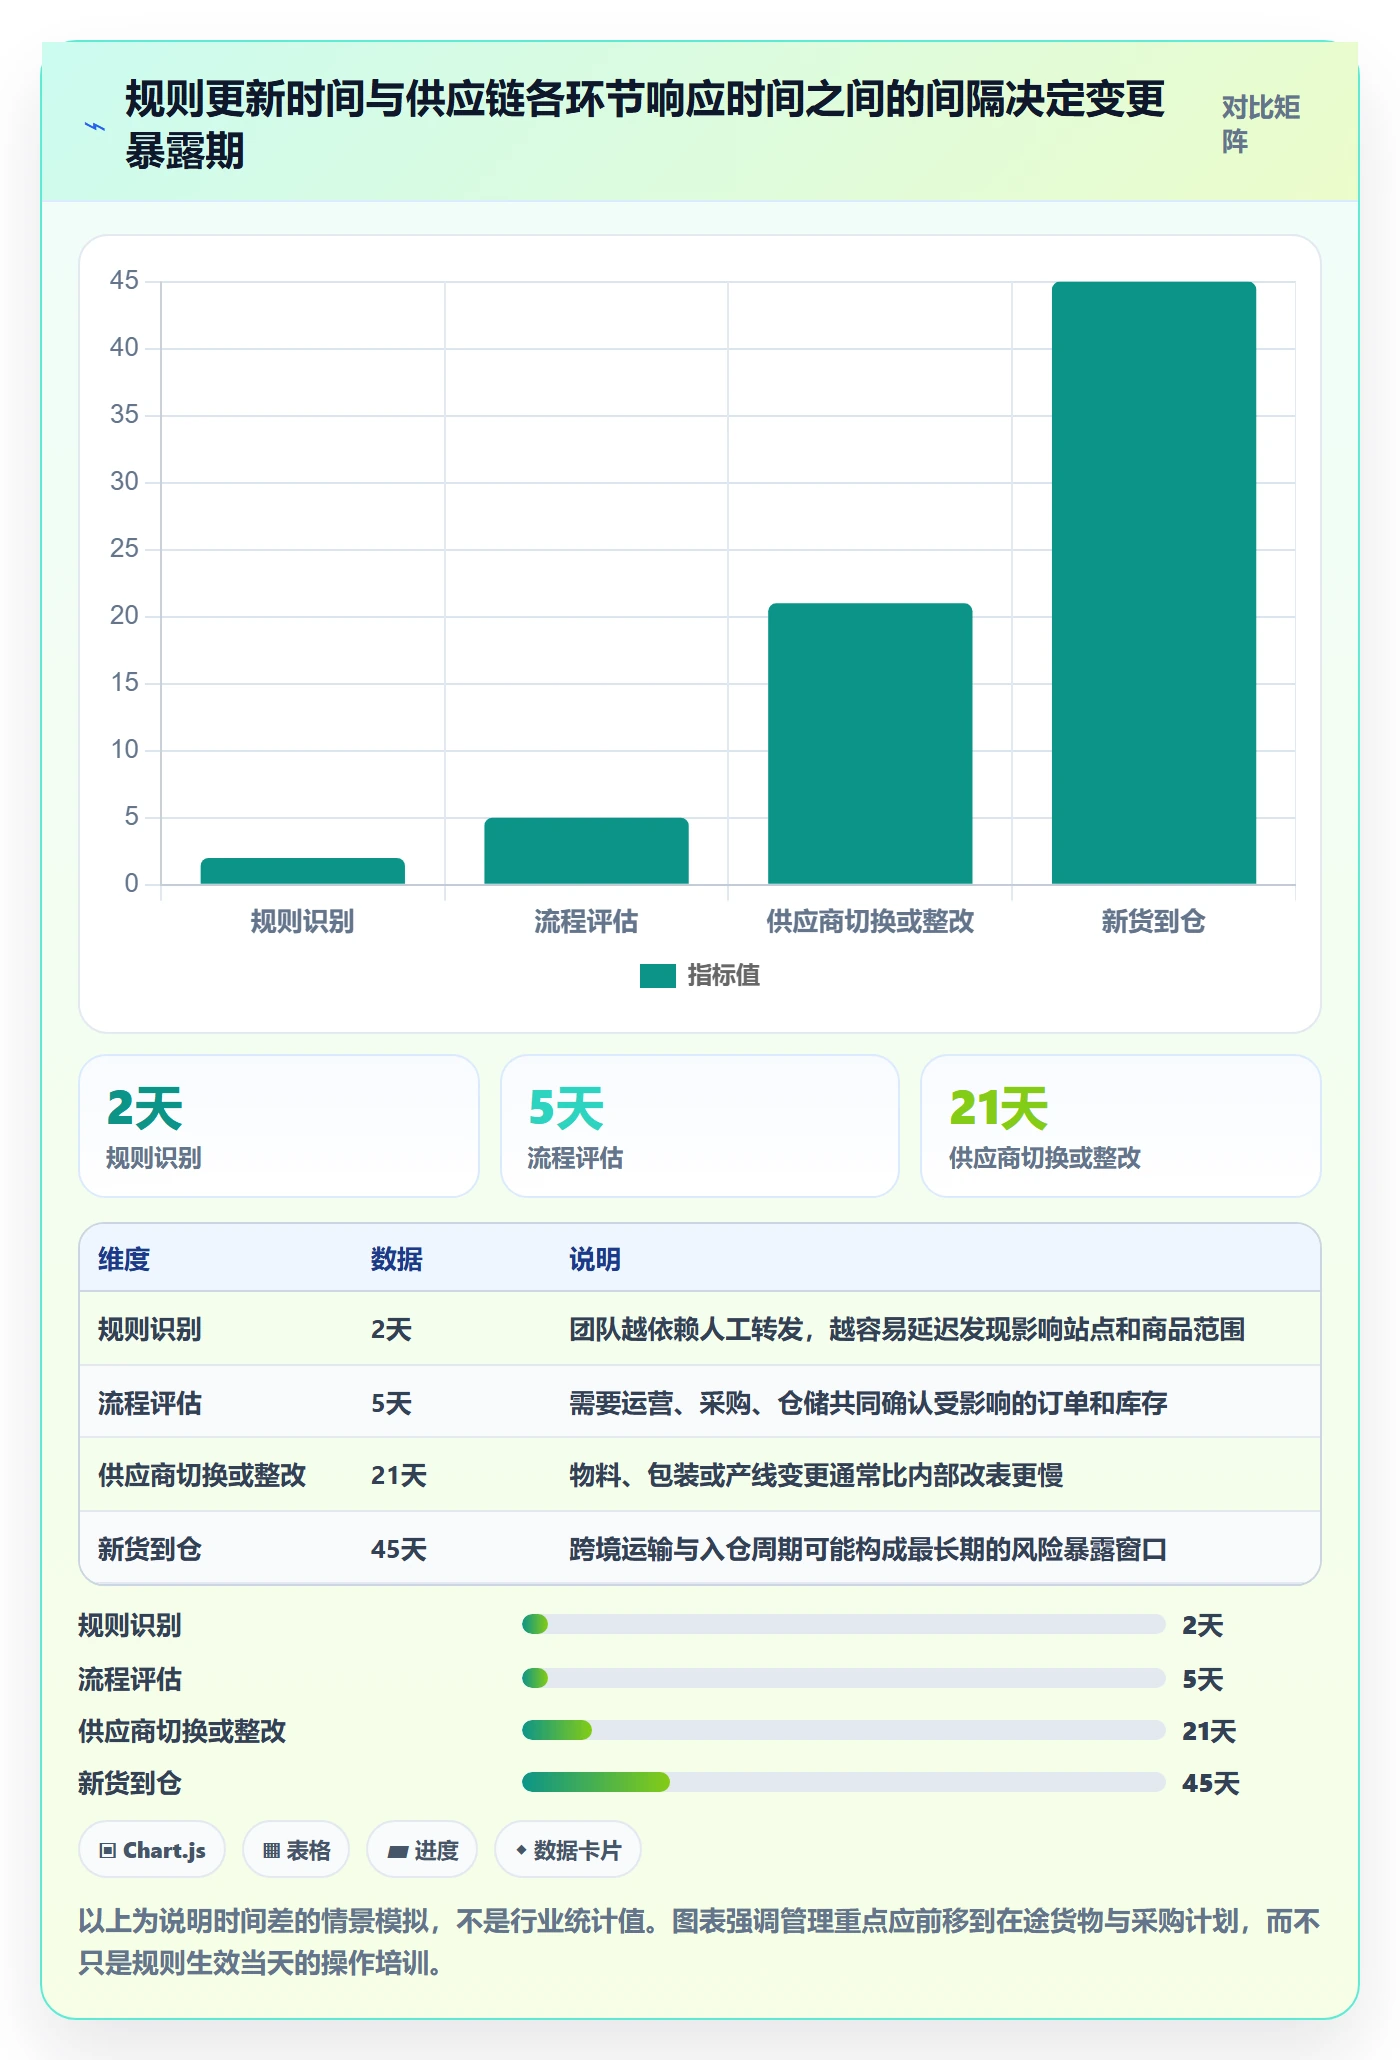Click the 数据 column header
The width and height of the screenshot is (1400, 2060).
coord(397,1259)
